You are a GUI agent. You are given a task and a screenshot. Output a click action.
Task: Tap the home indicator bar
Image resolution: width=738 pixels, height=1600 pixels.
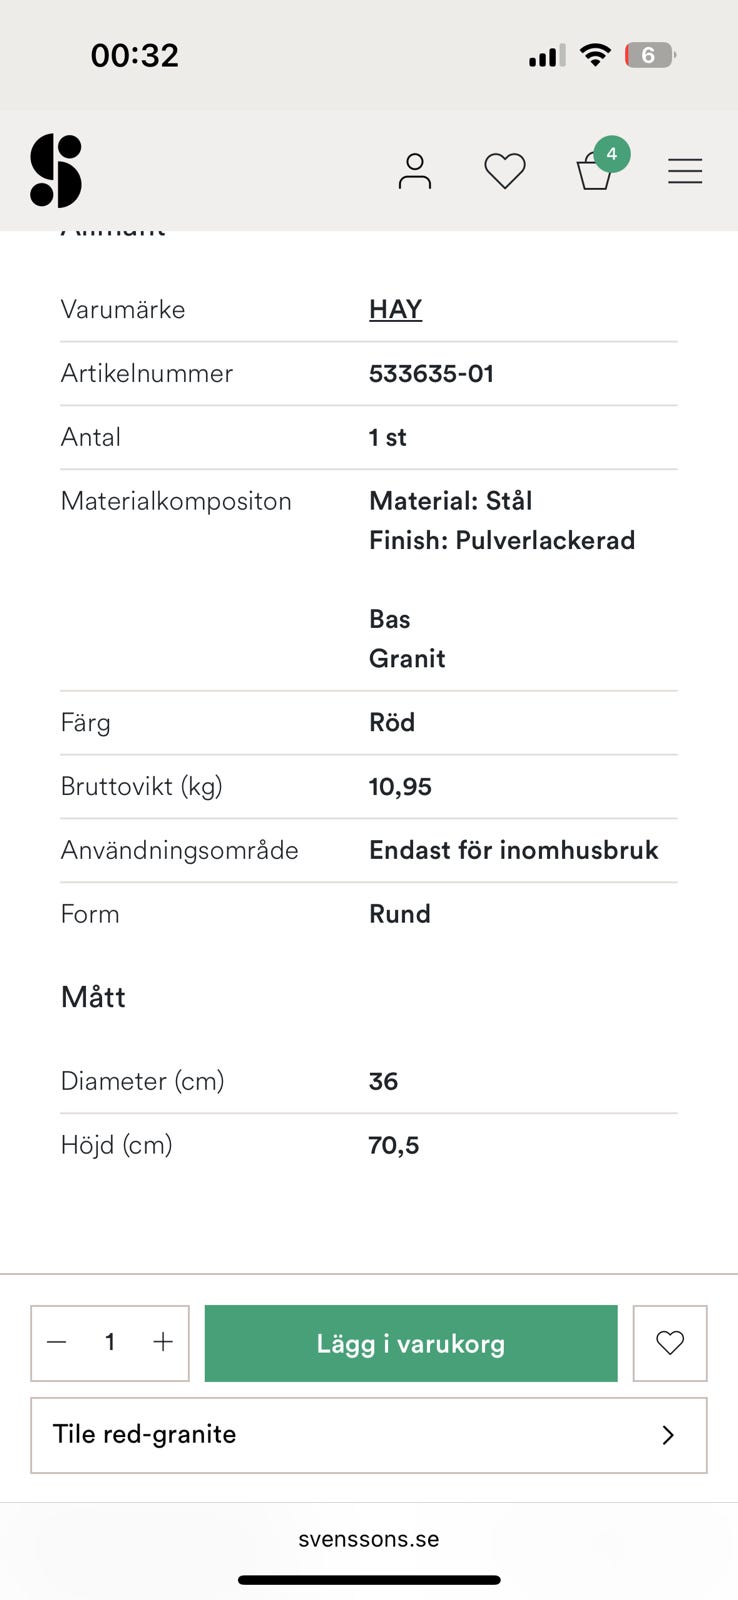368,1580
